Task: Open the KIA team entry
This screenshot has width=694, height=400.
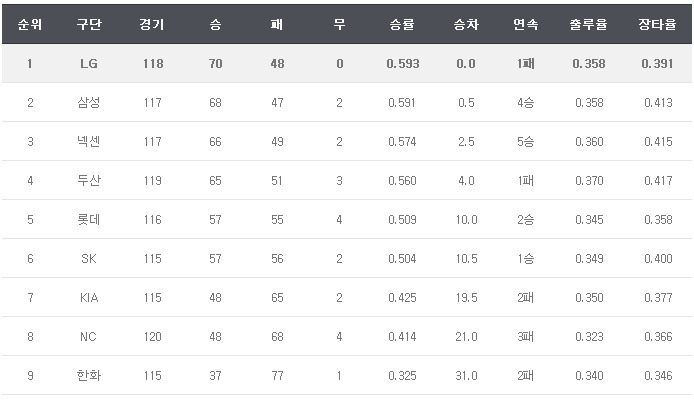Action: click(88, 298)
